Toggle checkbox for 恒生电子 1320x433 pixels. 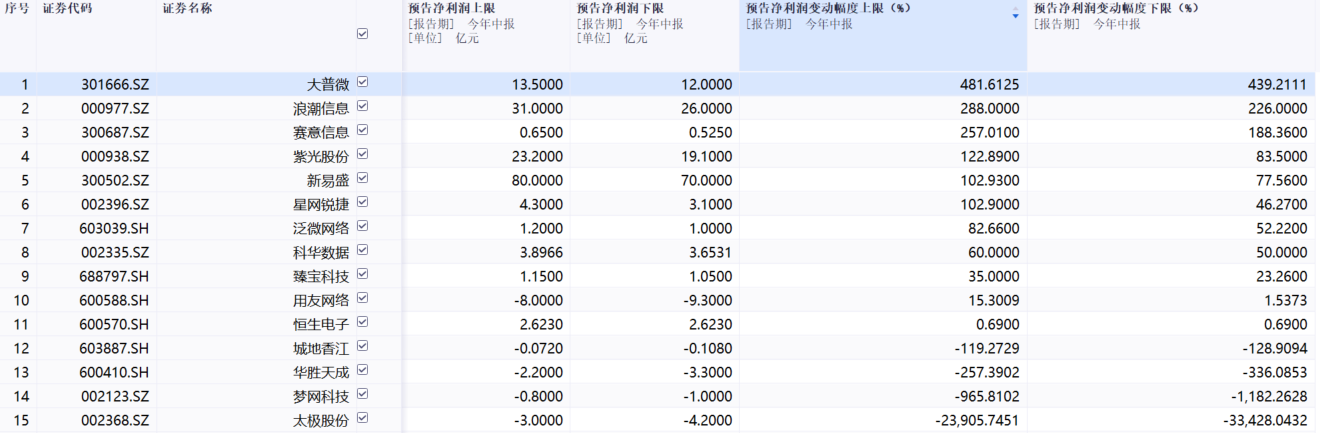[362, 323]
